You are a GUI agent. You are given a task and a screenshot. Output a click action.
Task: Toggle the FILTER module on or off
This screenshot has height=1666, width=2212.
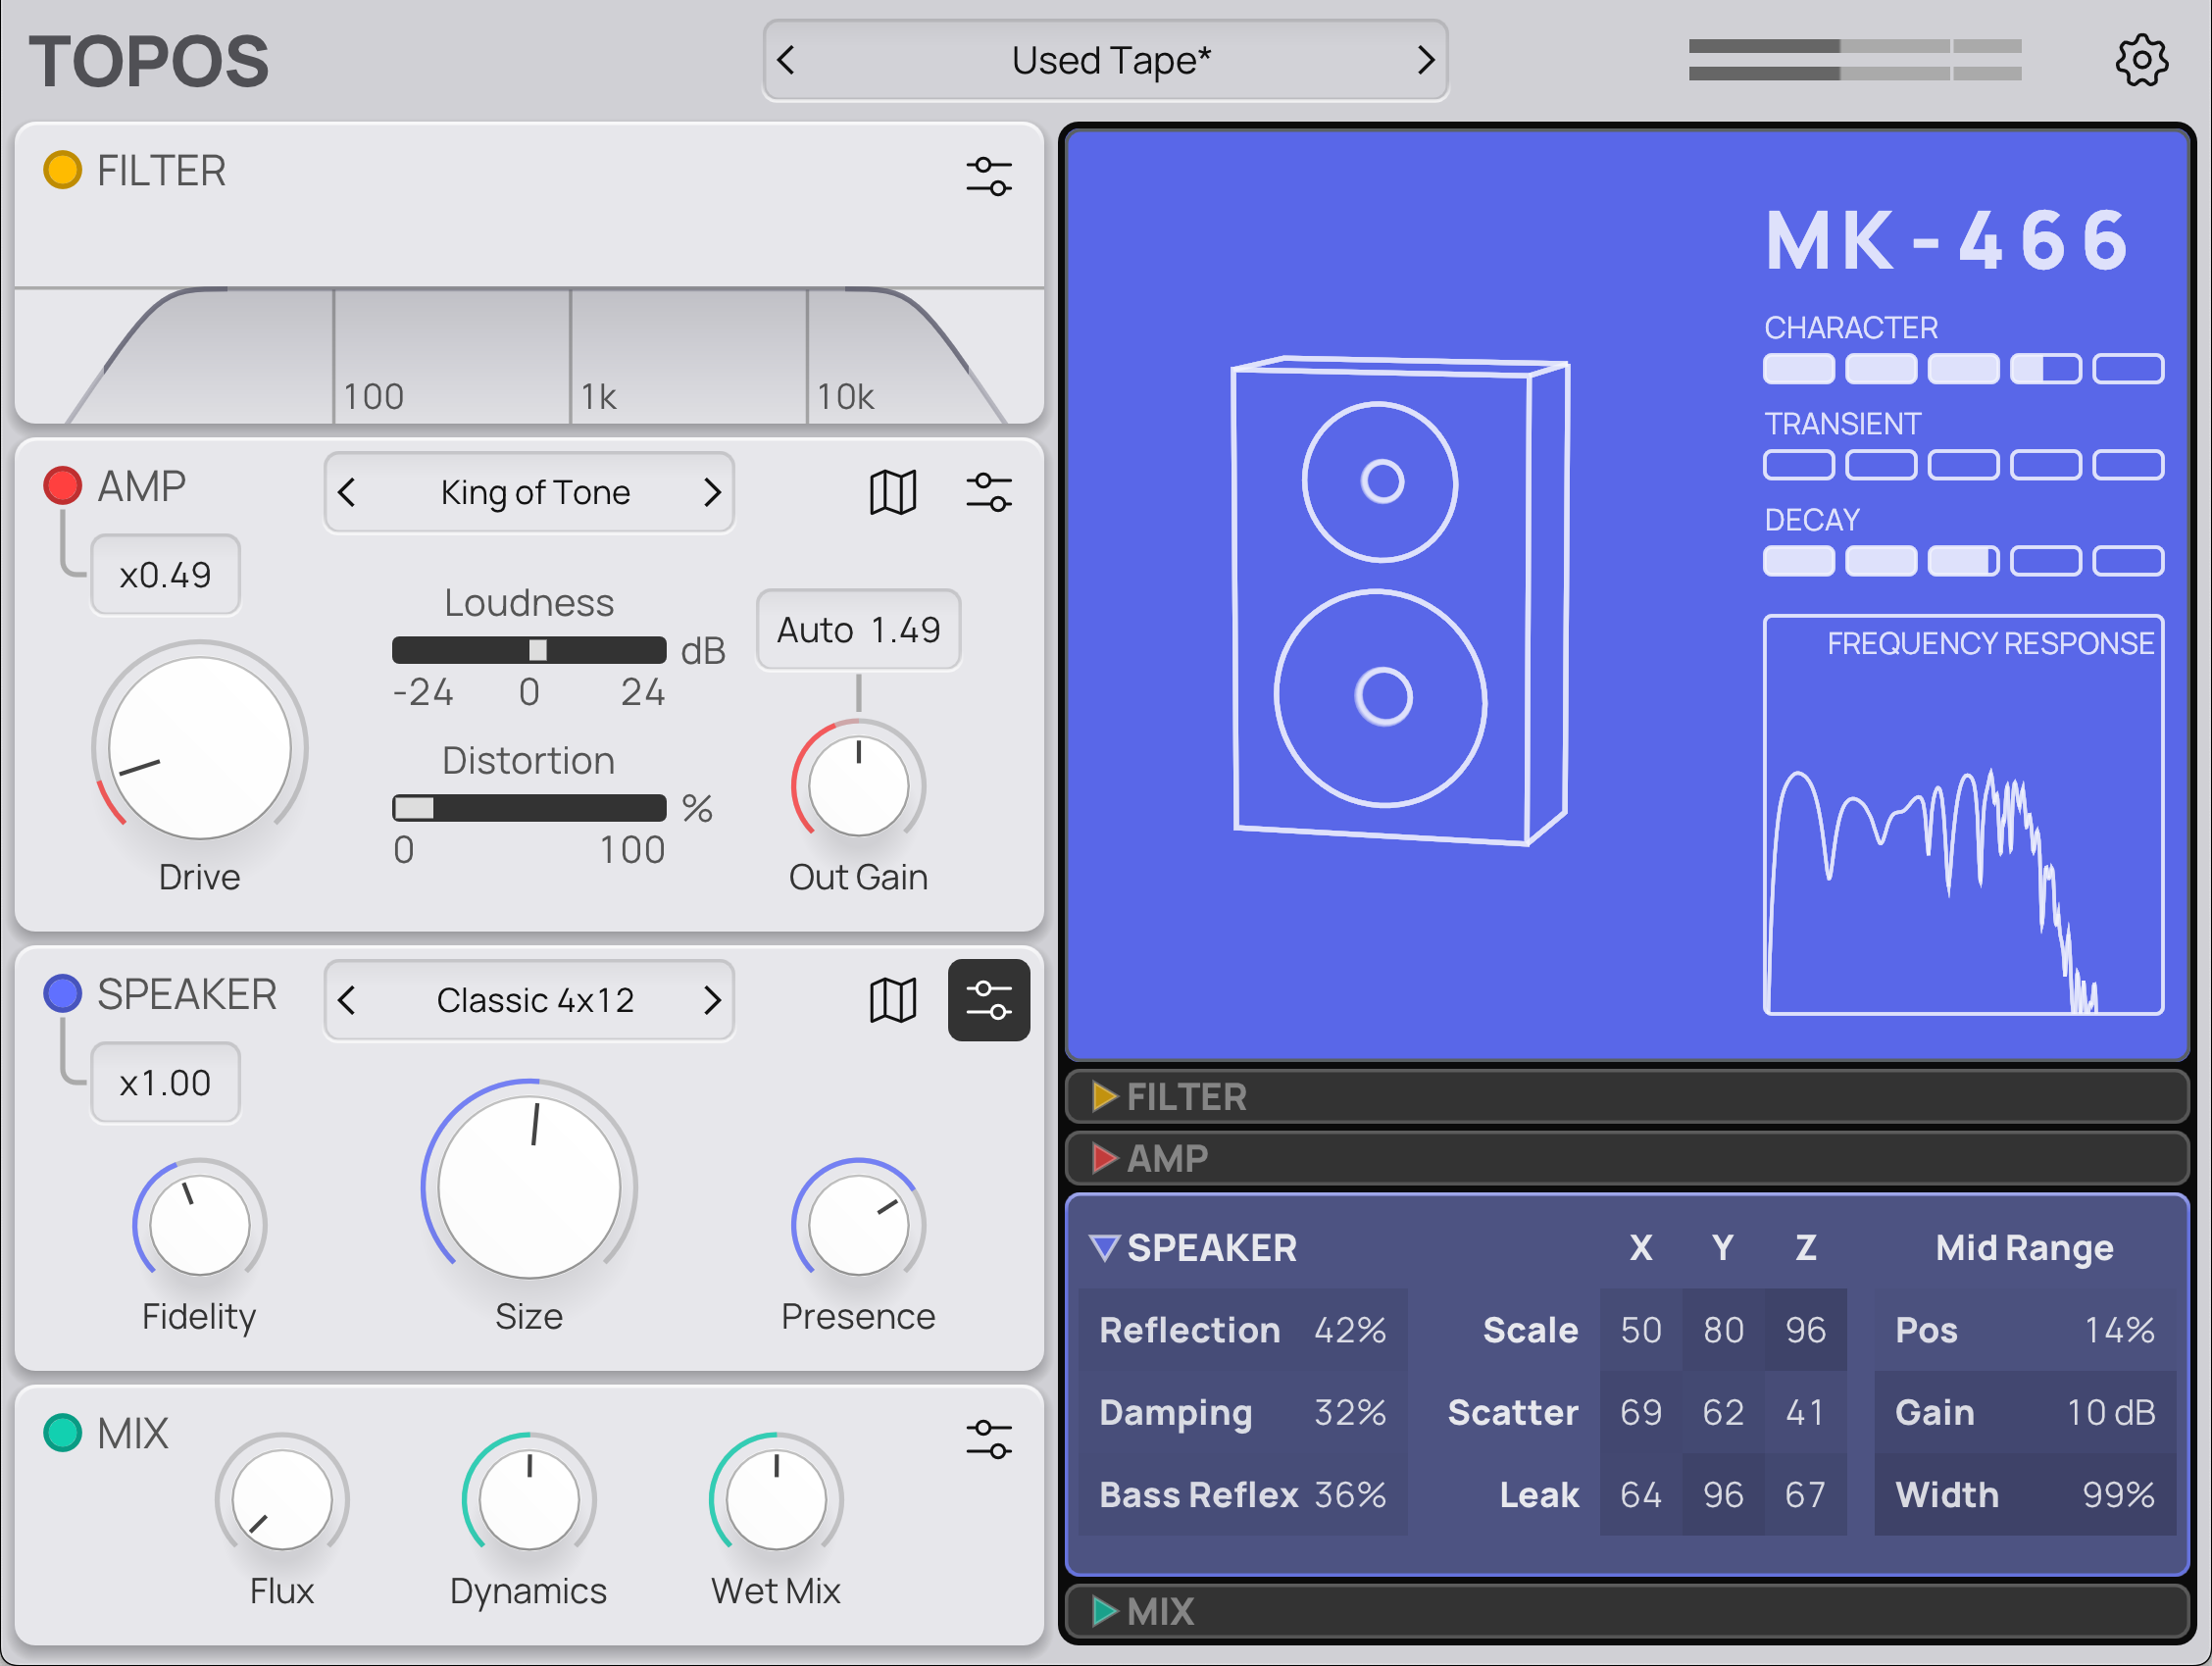(62, 170)
